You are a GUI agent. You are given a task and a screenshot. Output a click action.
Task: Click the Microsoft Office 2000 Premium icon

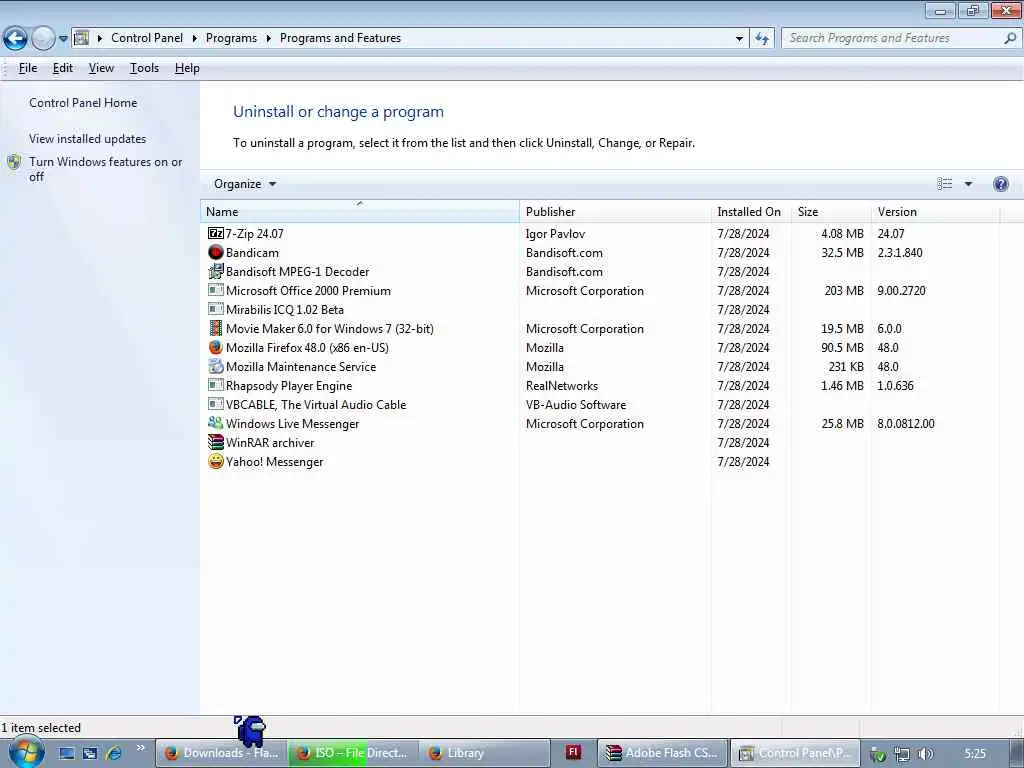216,290
